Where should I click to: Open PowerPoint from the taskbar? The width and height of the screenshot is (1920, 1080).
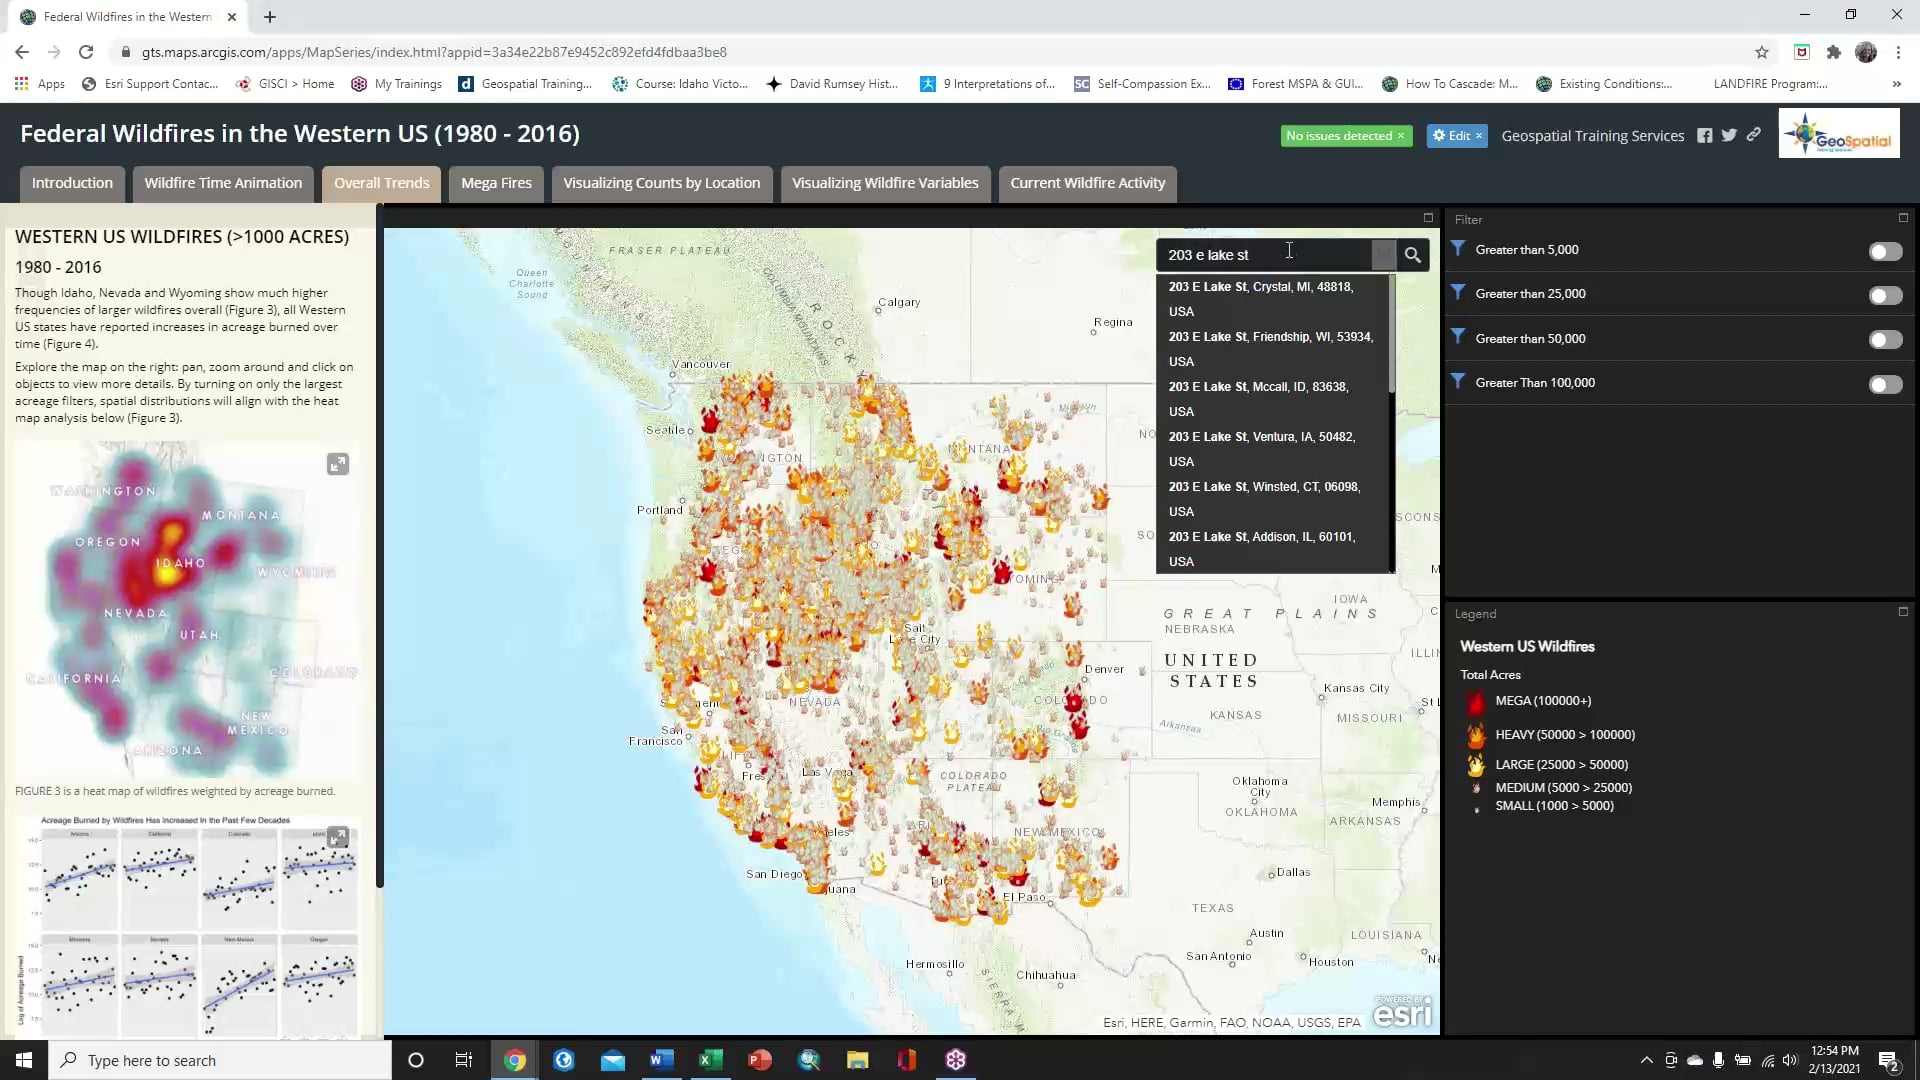[x=759, y=1060]
